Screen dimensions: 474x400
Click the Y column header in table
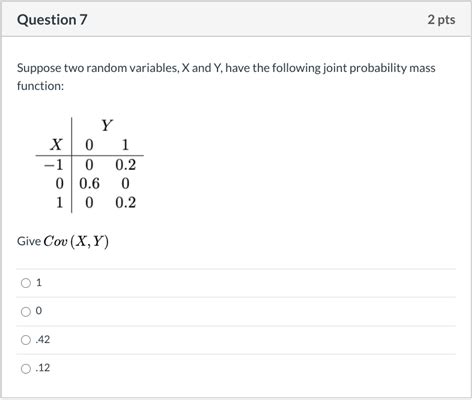click(107, 126)
